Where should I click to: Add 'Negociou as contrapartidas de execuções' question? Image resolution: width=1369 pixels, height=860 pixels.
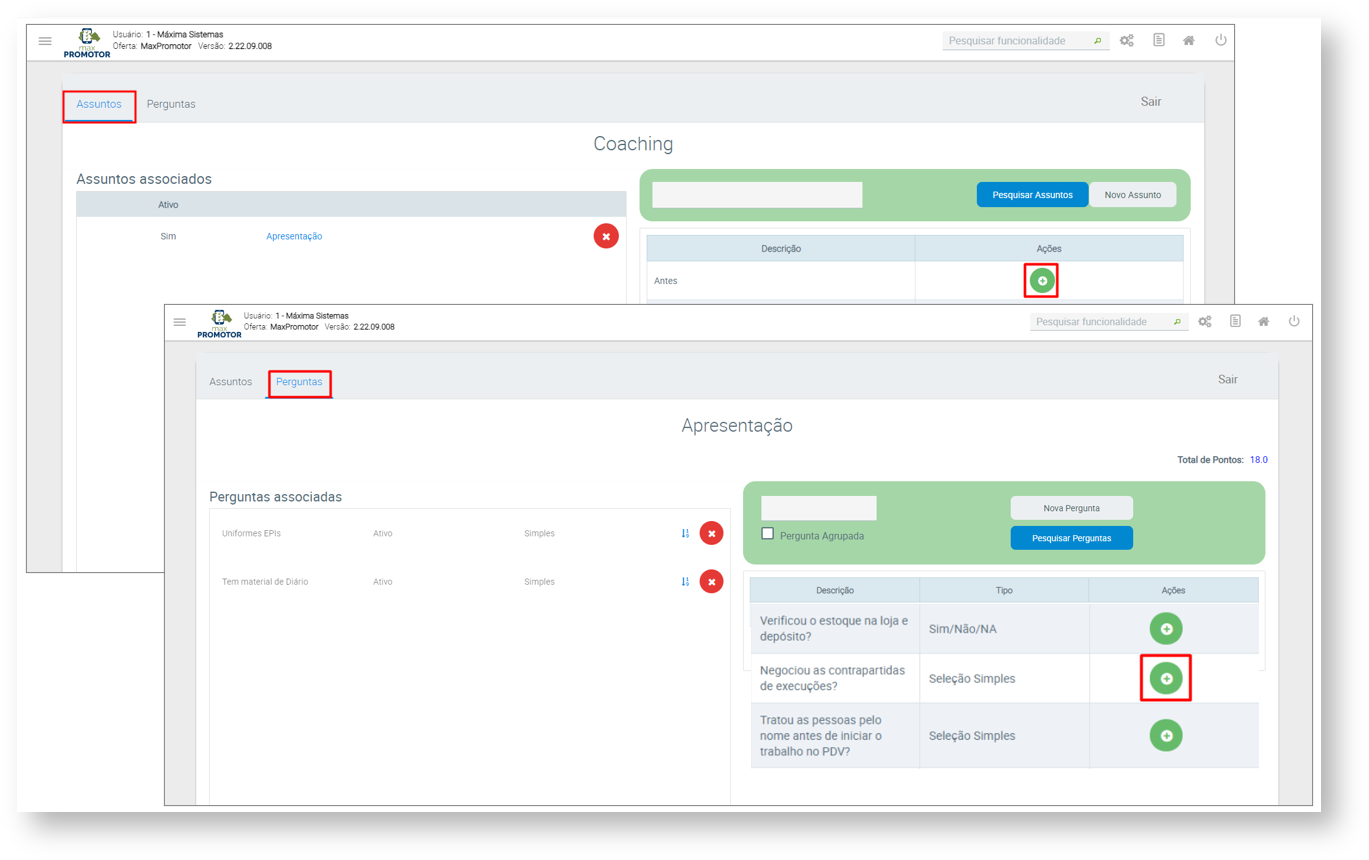1166,679
